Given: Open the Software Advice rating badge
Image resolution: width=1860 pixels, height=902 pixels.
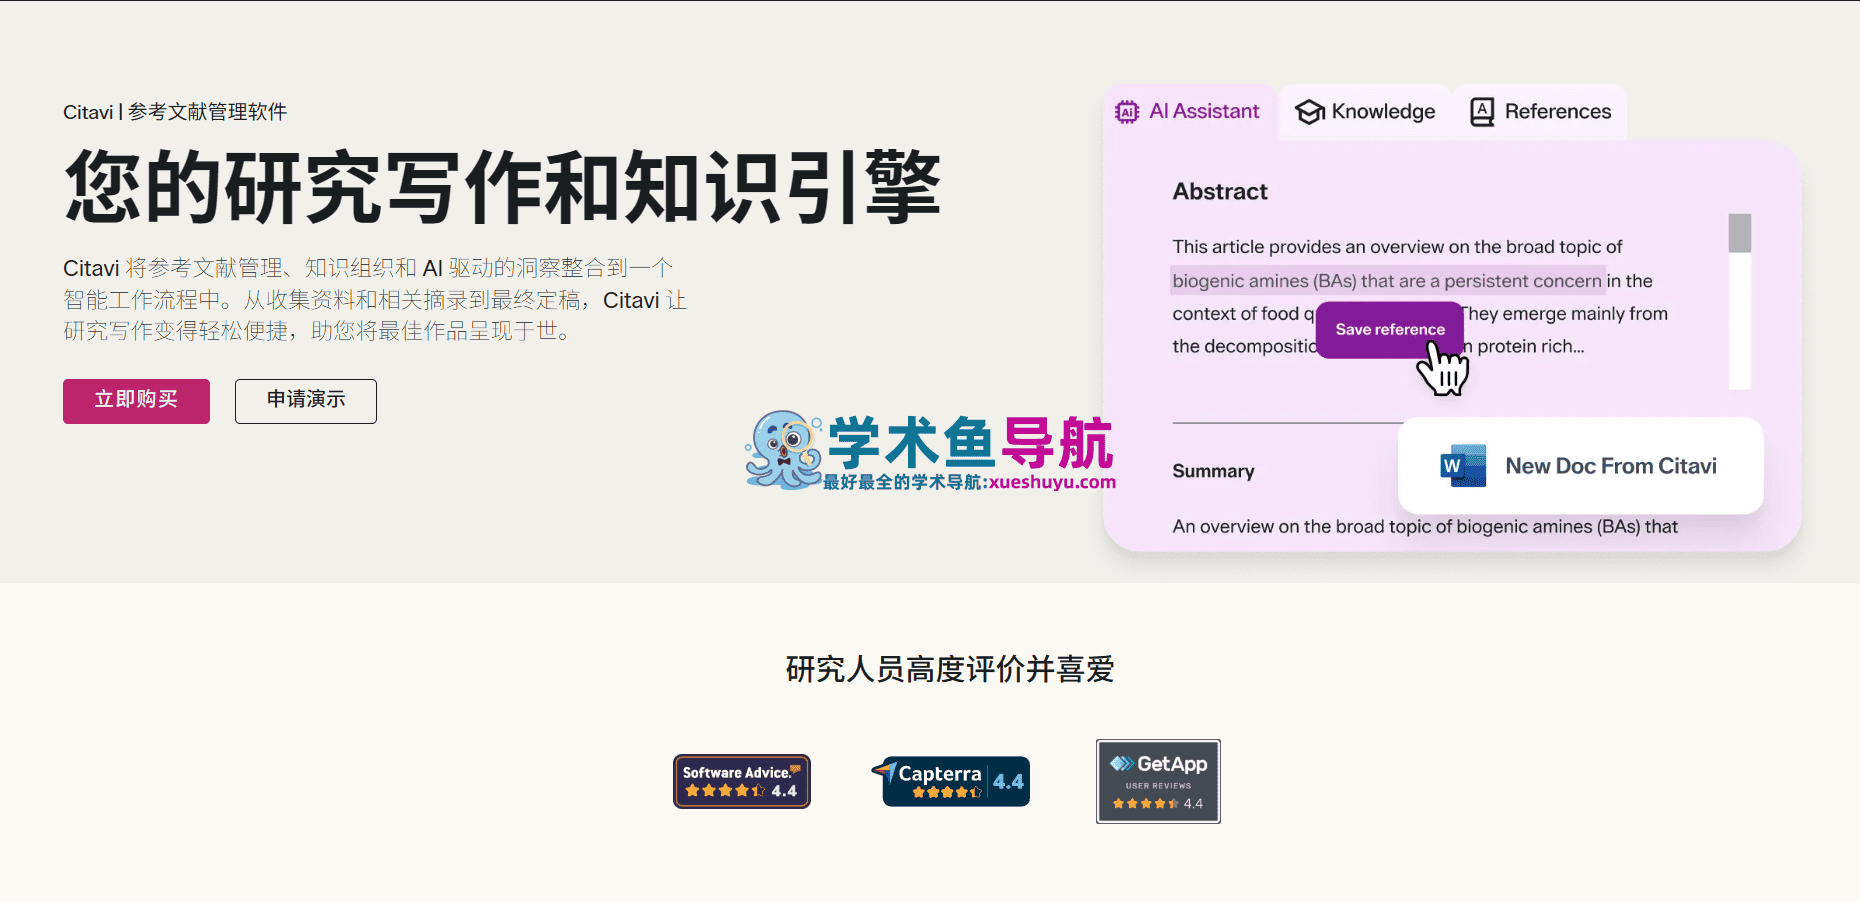Looking at the screenshot, I should tap(742, 781).
